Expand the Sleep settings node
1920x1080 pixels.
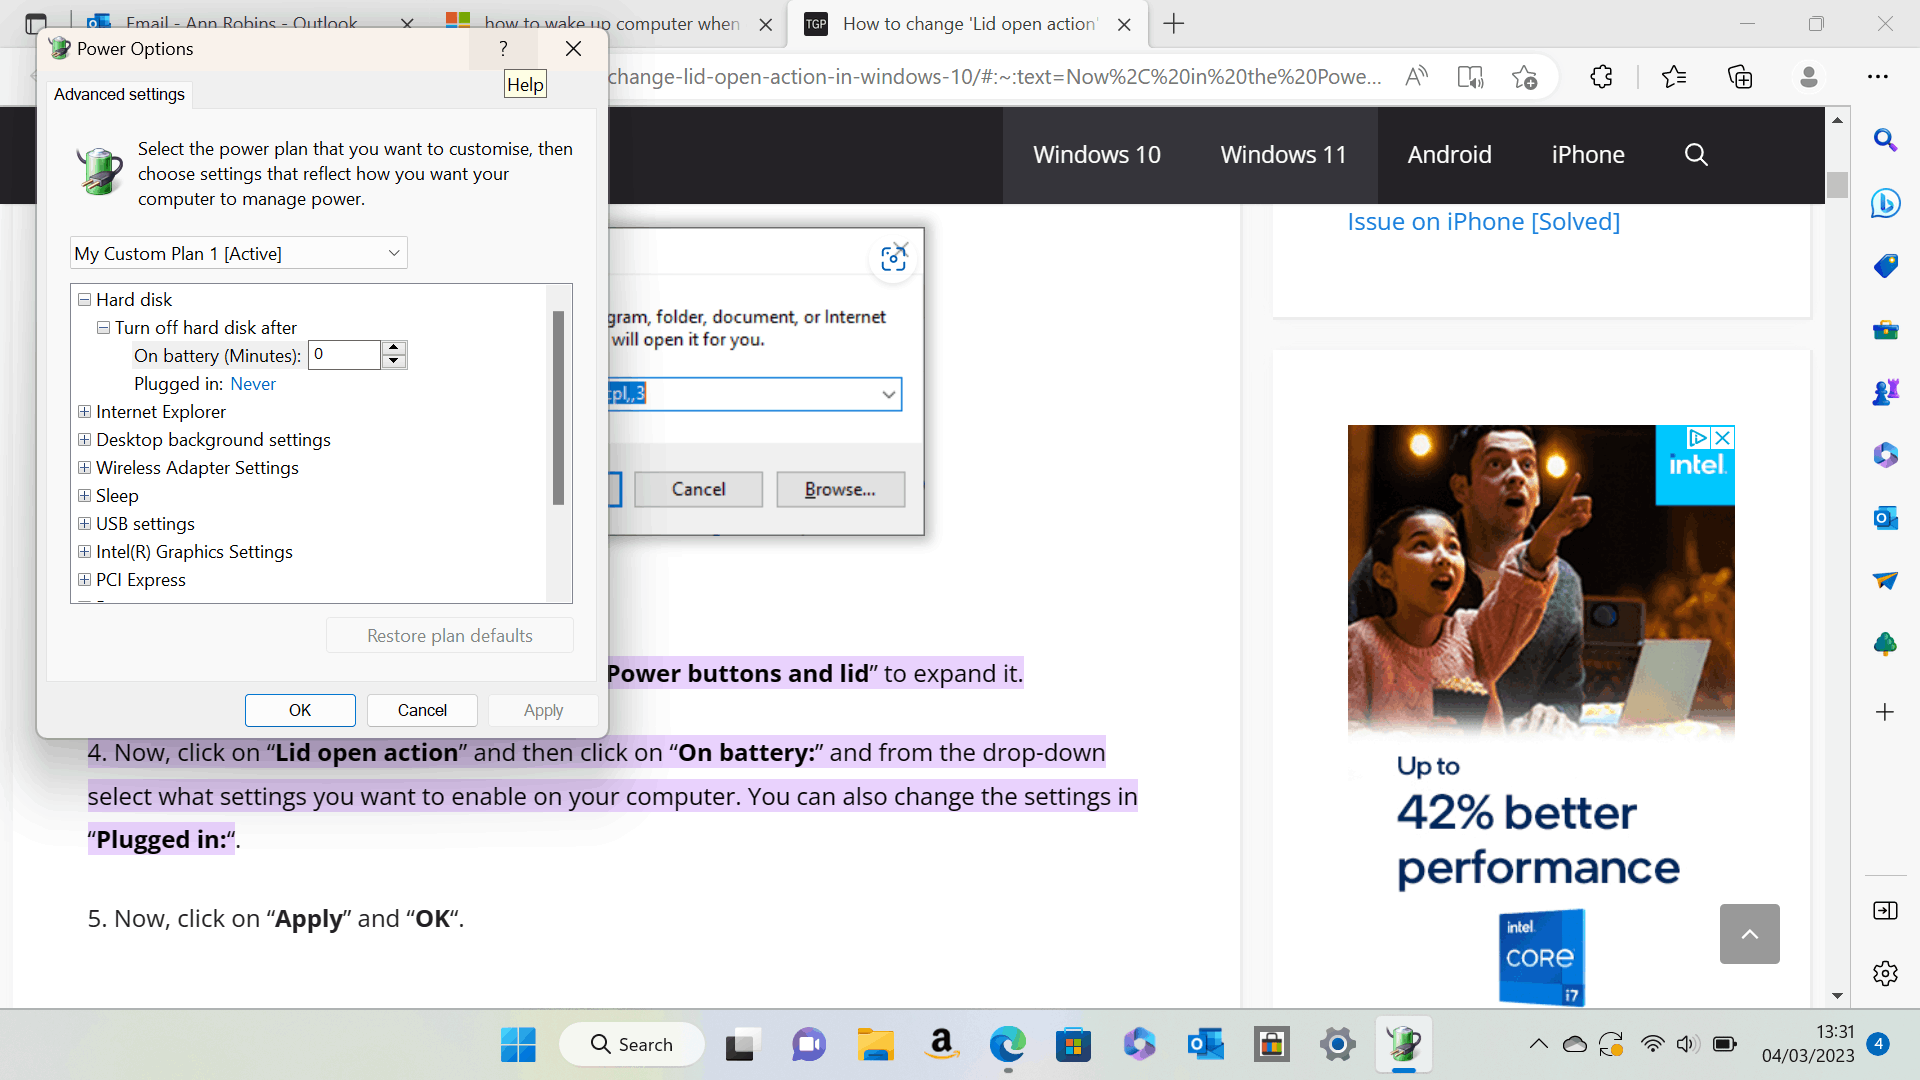pos(85,496)
